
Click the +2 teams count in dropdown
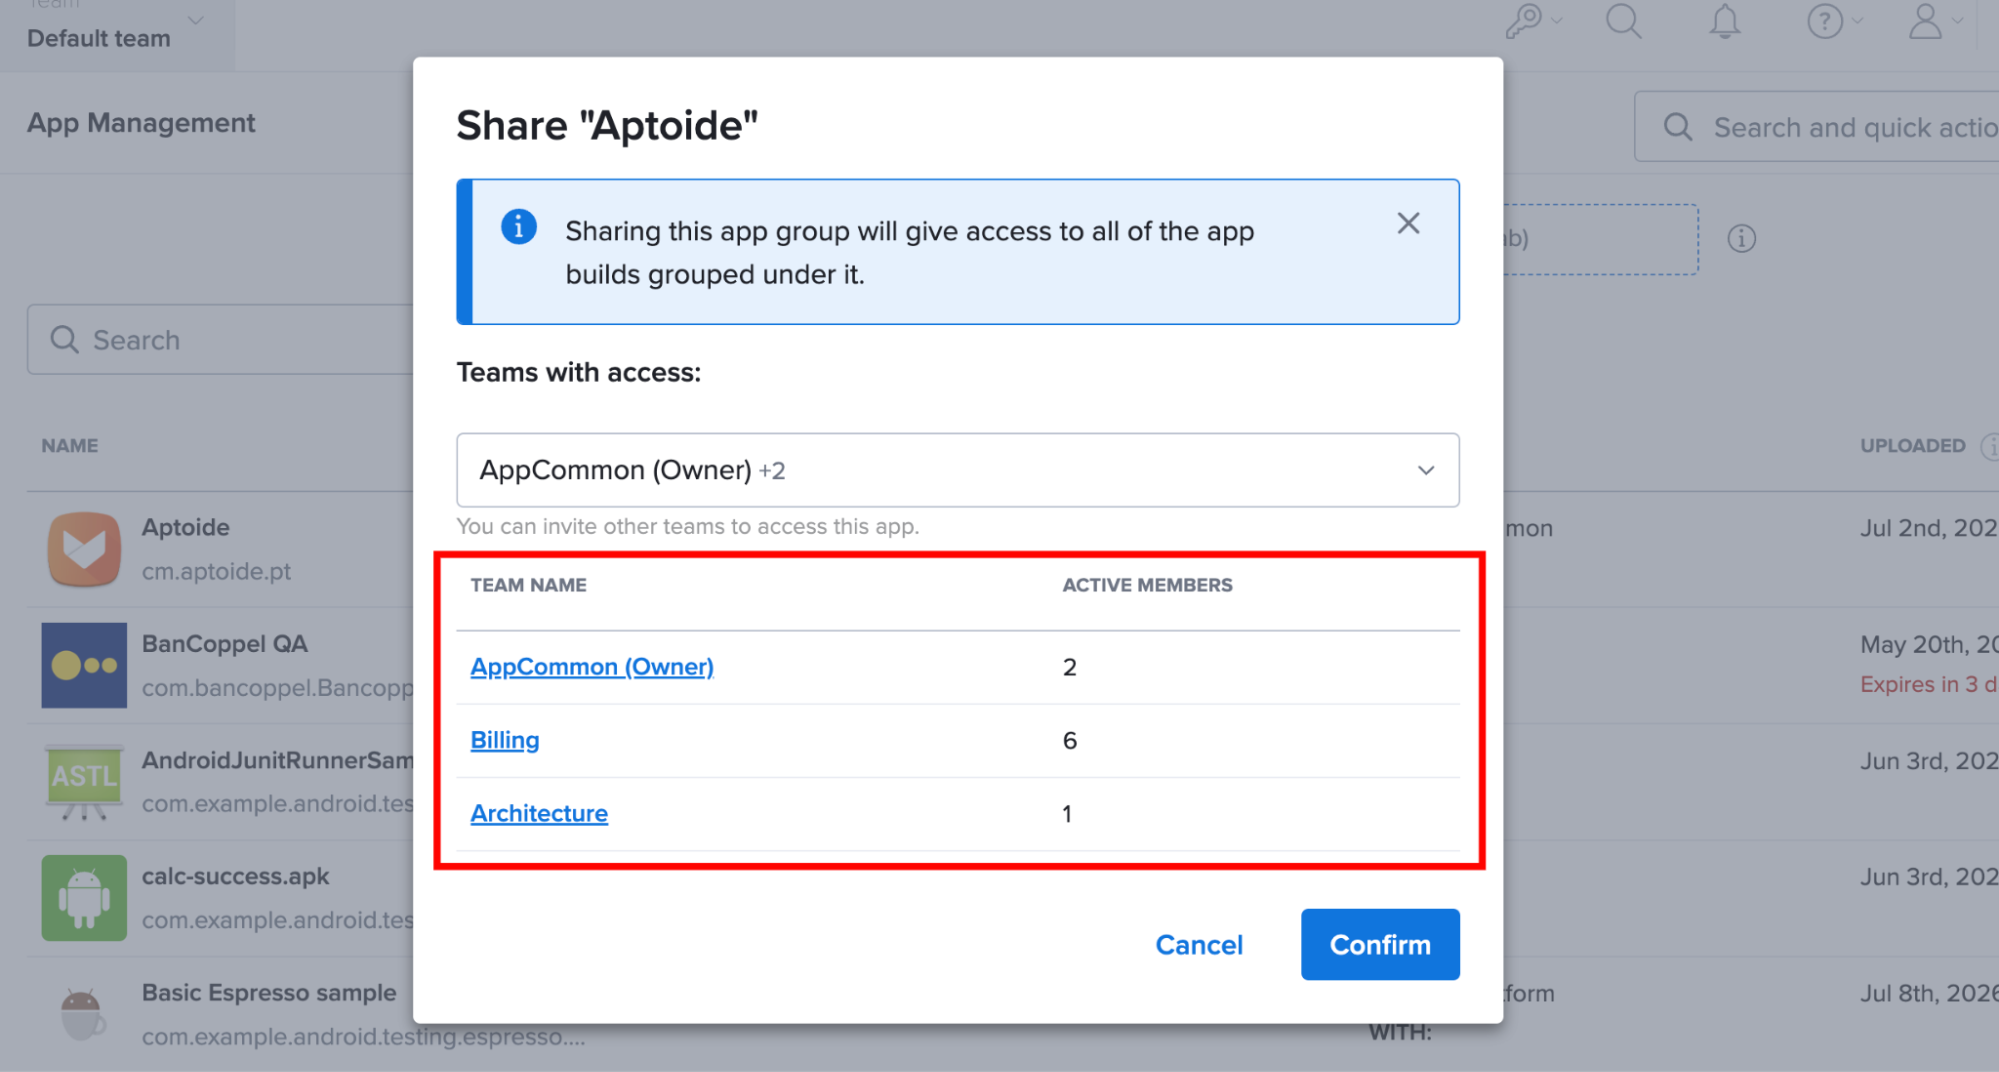click(772, 471)
